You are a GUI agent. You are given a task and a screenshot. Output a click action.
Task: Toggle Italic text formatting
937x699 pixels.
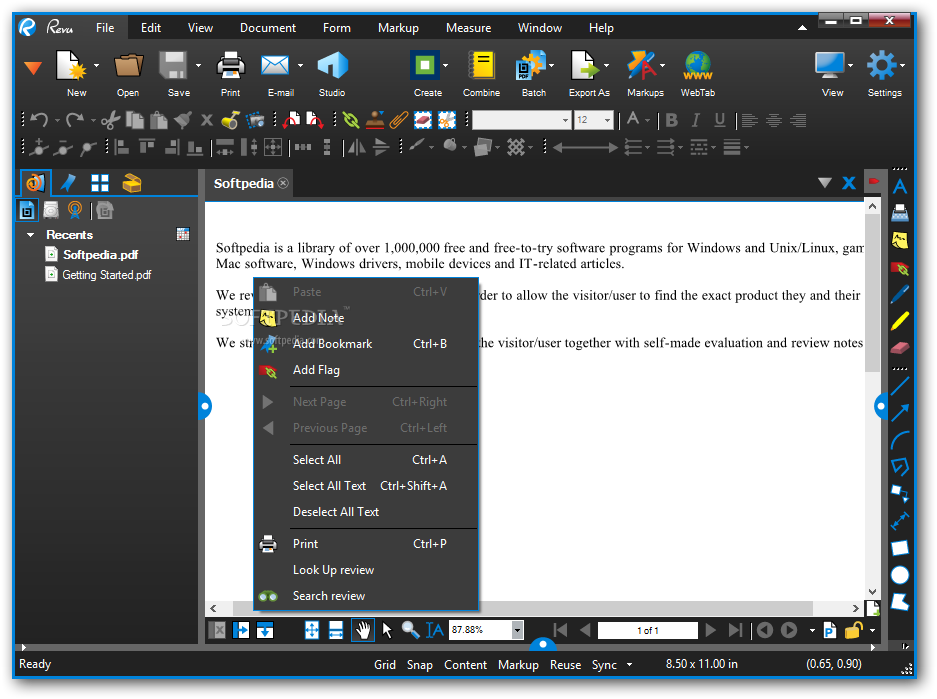point(696,120)
